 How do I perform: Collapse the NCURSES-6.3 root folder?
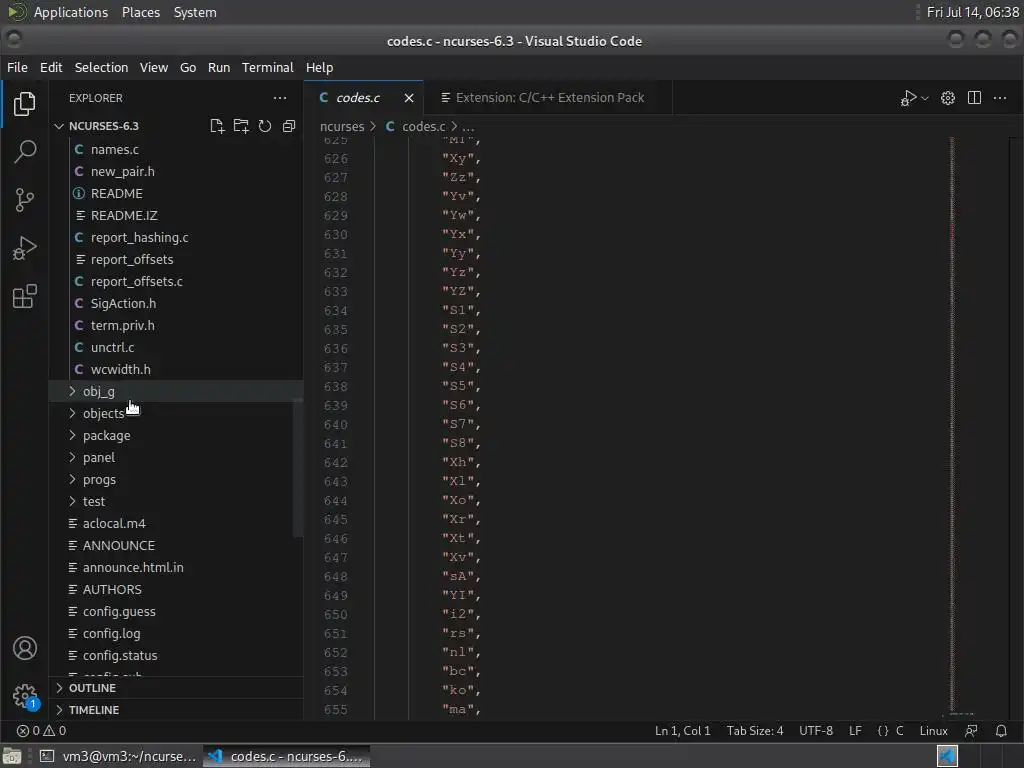pos(59,126)
